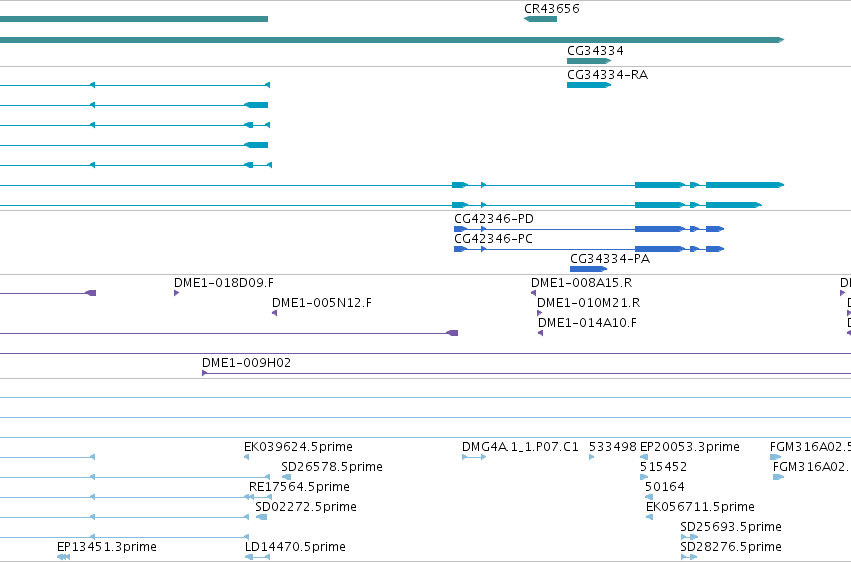Click SD28276.5prime label
The image size is (851, 562).
click(x=731, y=546)
